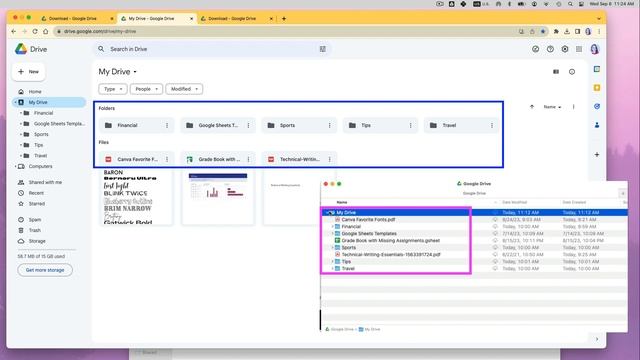Open the Travel folder card
Screen dimensions: 640x360
click(461, 125)
